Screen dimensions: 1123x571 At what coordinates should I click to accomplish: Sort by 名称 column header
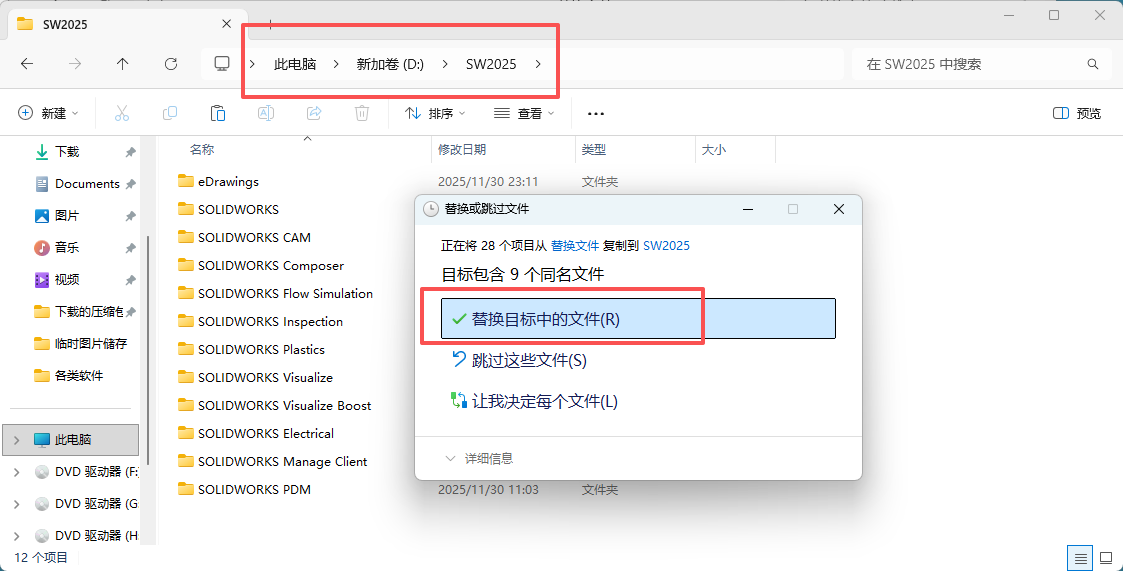[x=202, y=150]
